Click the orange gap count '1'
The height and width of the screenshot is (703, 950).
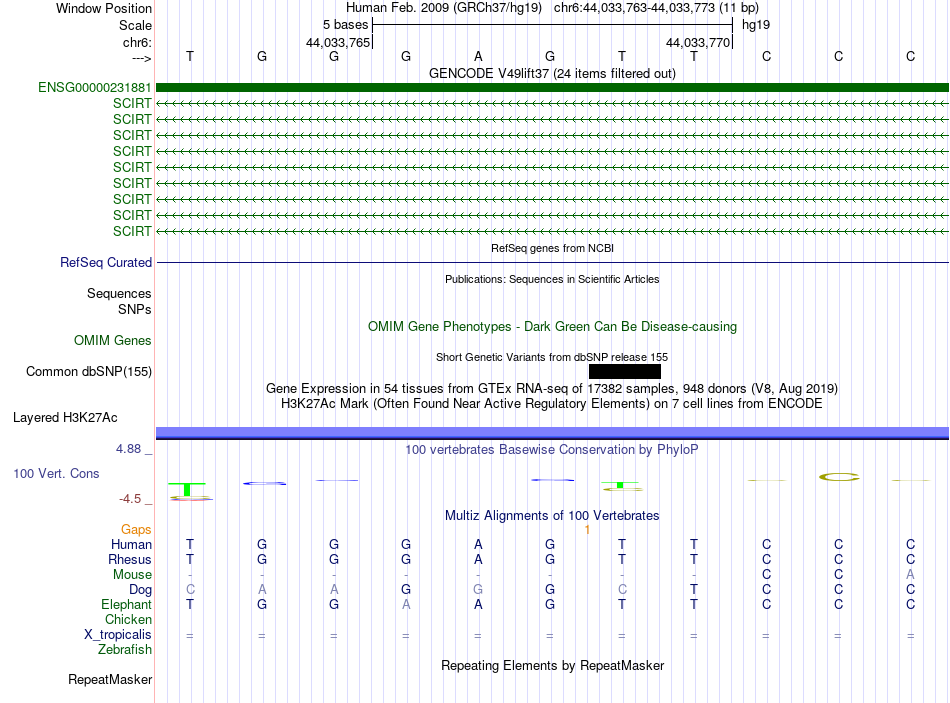[x=587, y=530]
